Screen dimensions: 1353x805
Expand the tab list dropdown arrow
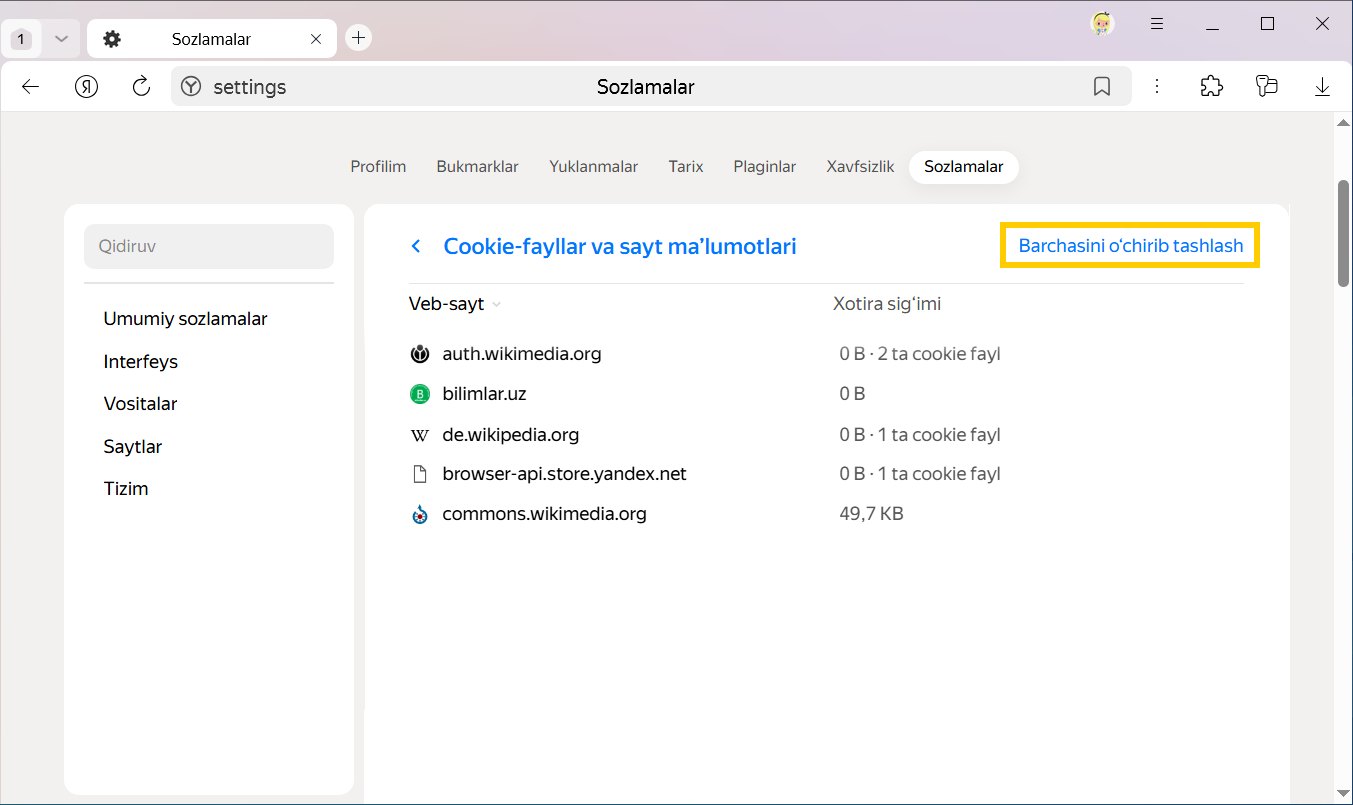pos(61,39)
